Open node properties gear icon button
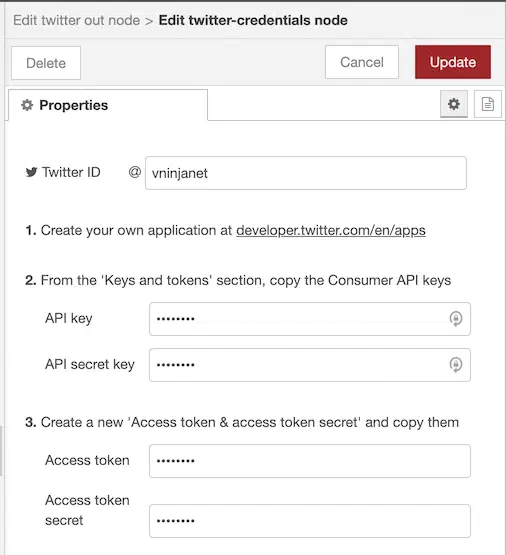This screenshot has width=506, height=555. [x=454, y=104]
